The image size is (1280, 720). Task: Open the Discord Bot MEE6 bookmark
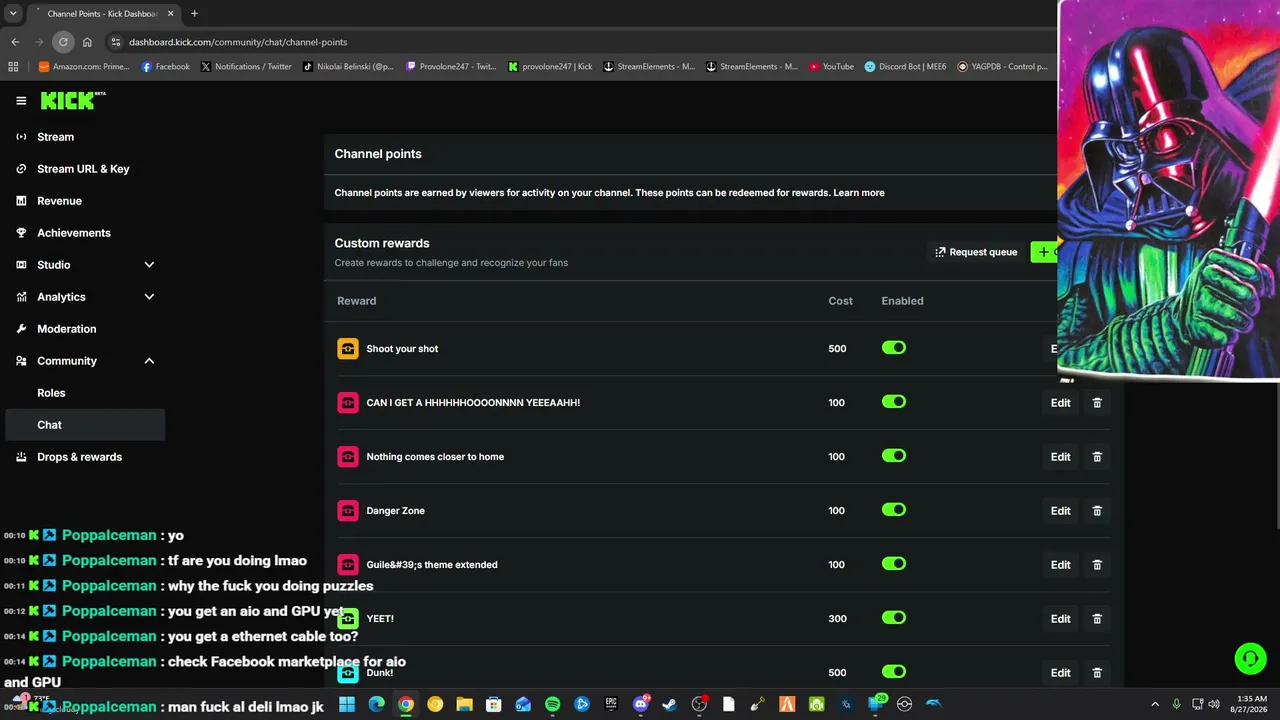(x=905, y=67)
